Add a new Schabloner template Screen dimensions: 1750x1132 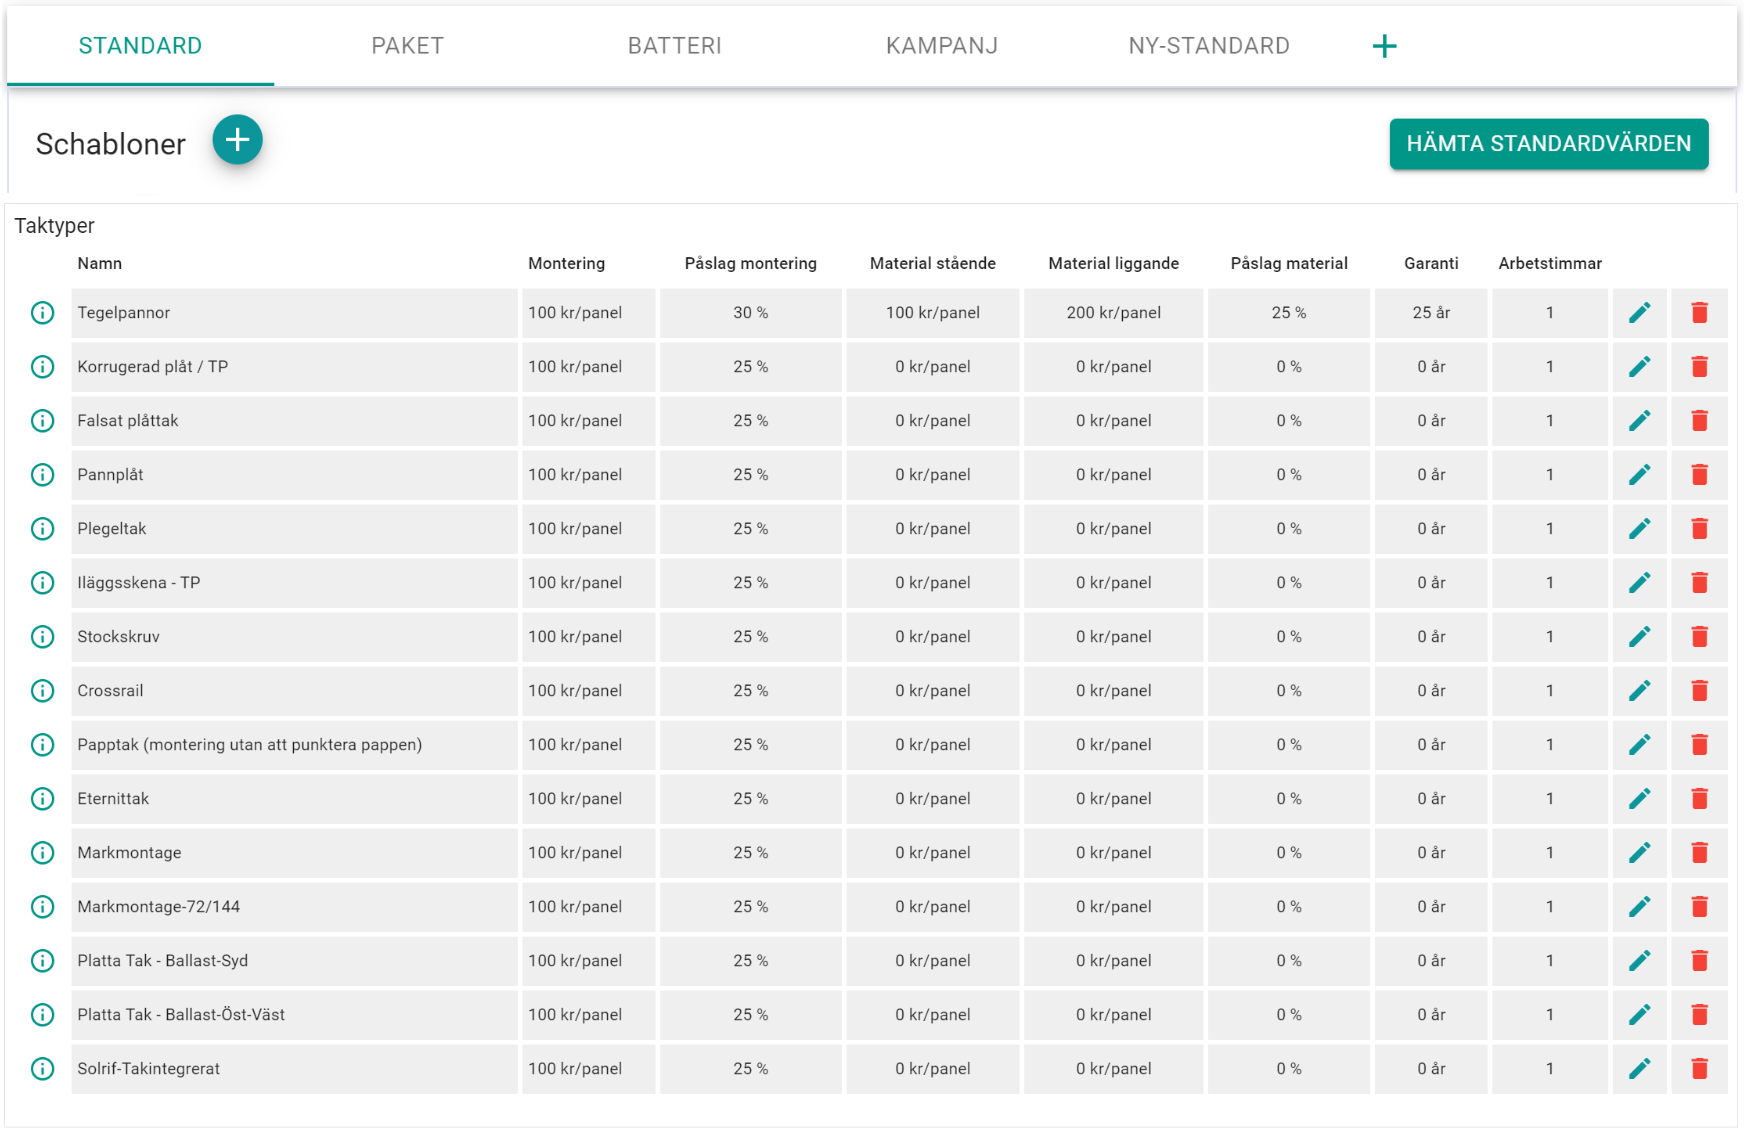point(237,140)
